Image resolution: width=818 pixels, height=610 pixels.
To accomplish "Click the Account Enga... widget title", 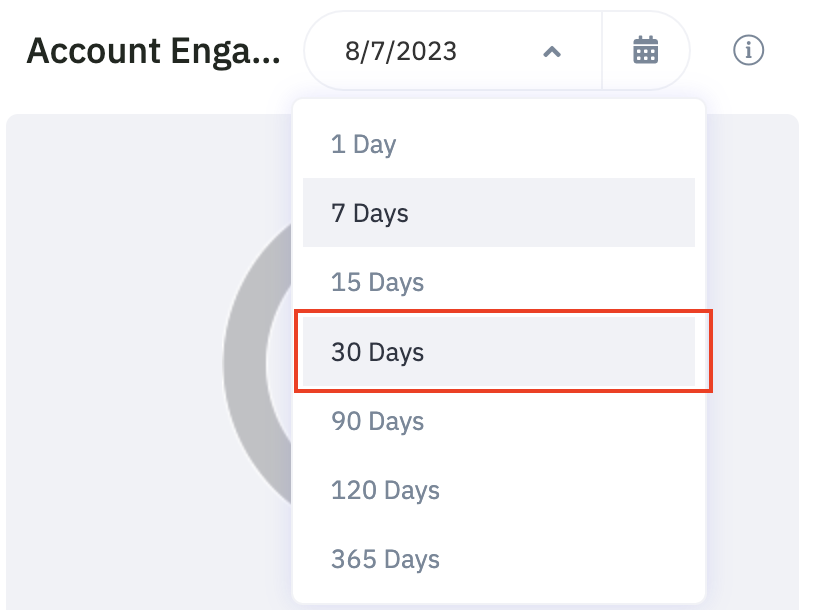I will click(153, 51).
